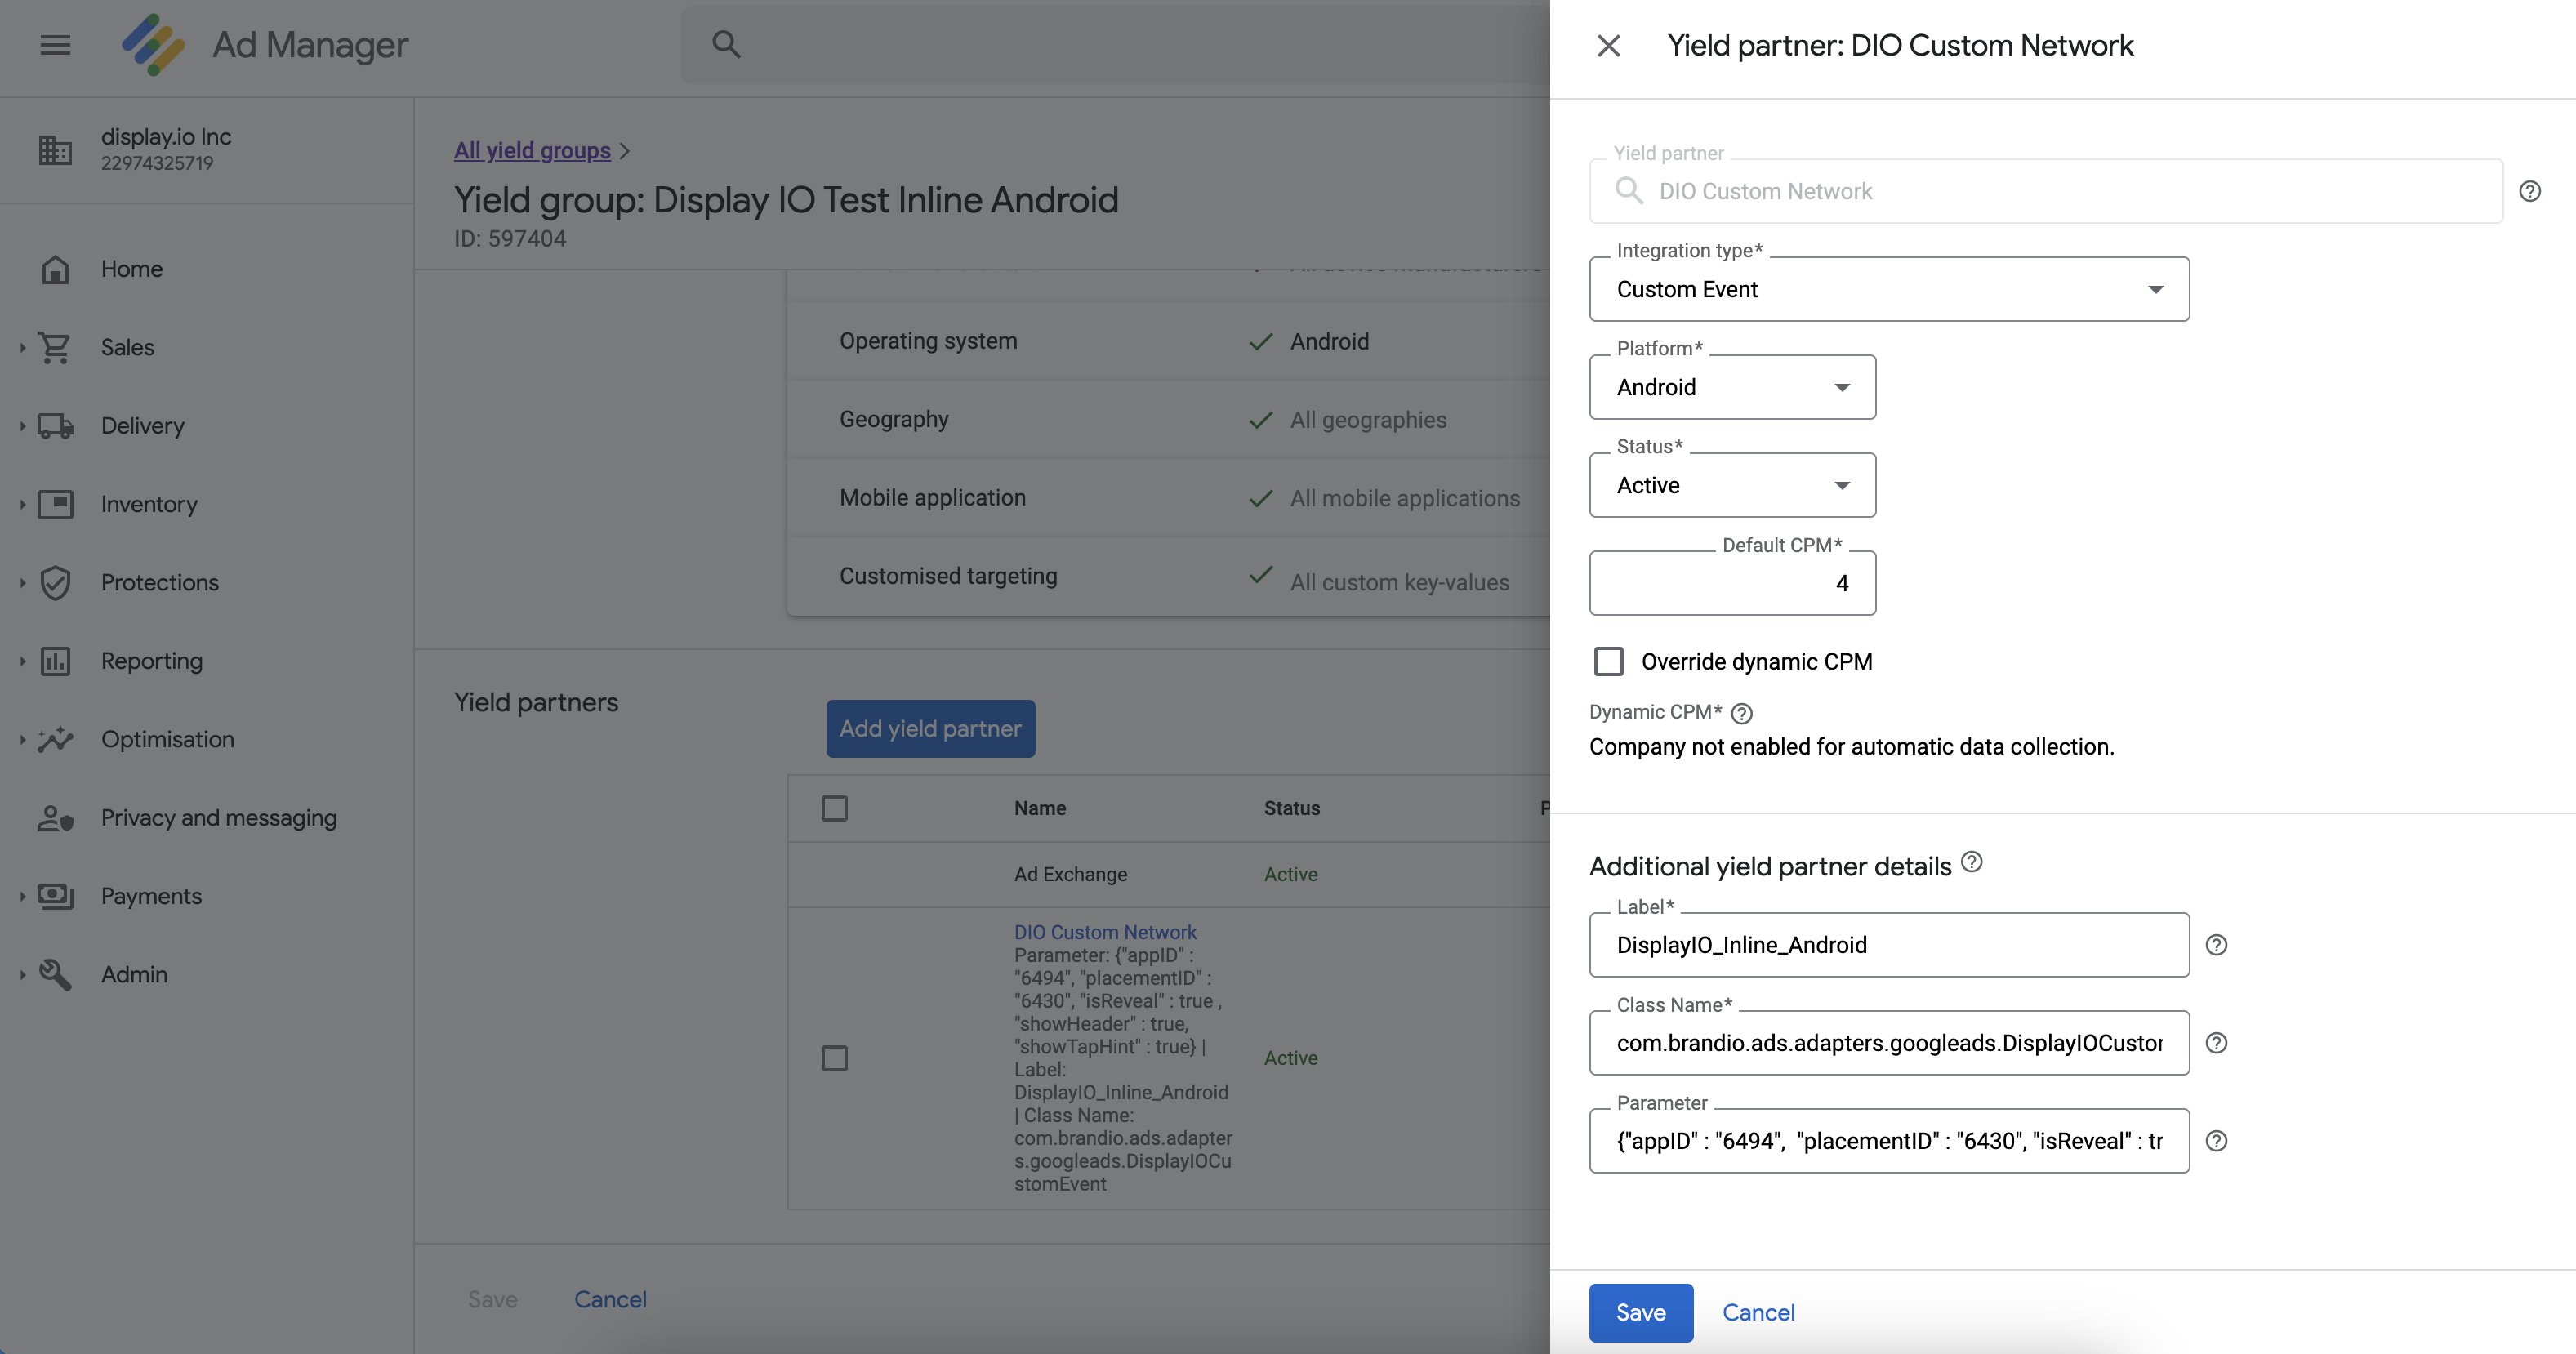Open help for Additional yield partner details
This screenshot has height=1354, width=2576.
tap(1972, 861)
